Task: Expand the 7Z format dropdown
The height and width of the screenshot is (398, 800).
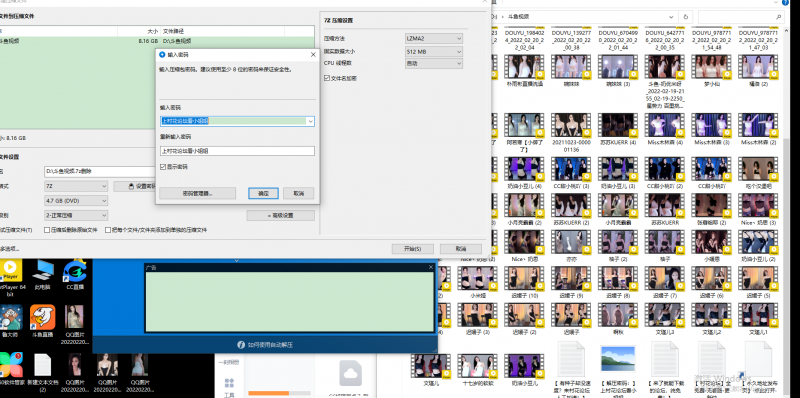Action: 76,186
